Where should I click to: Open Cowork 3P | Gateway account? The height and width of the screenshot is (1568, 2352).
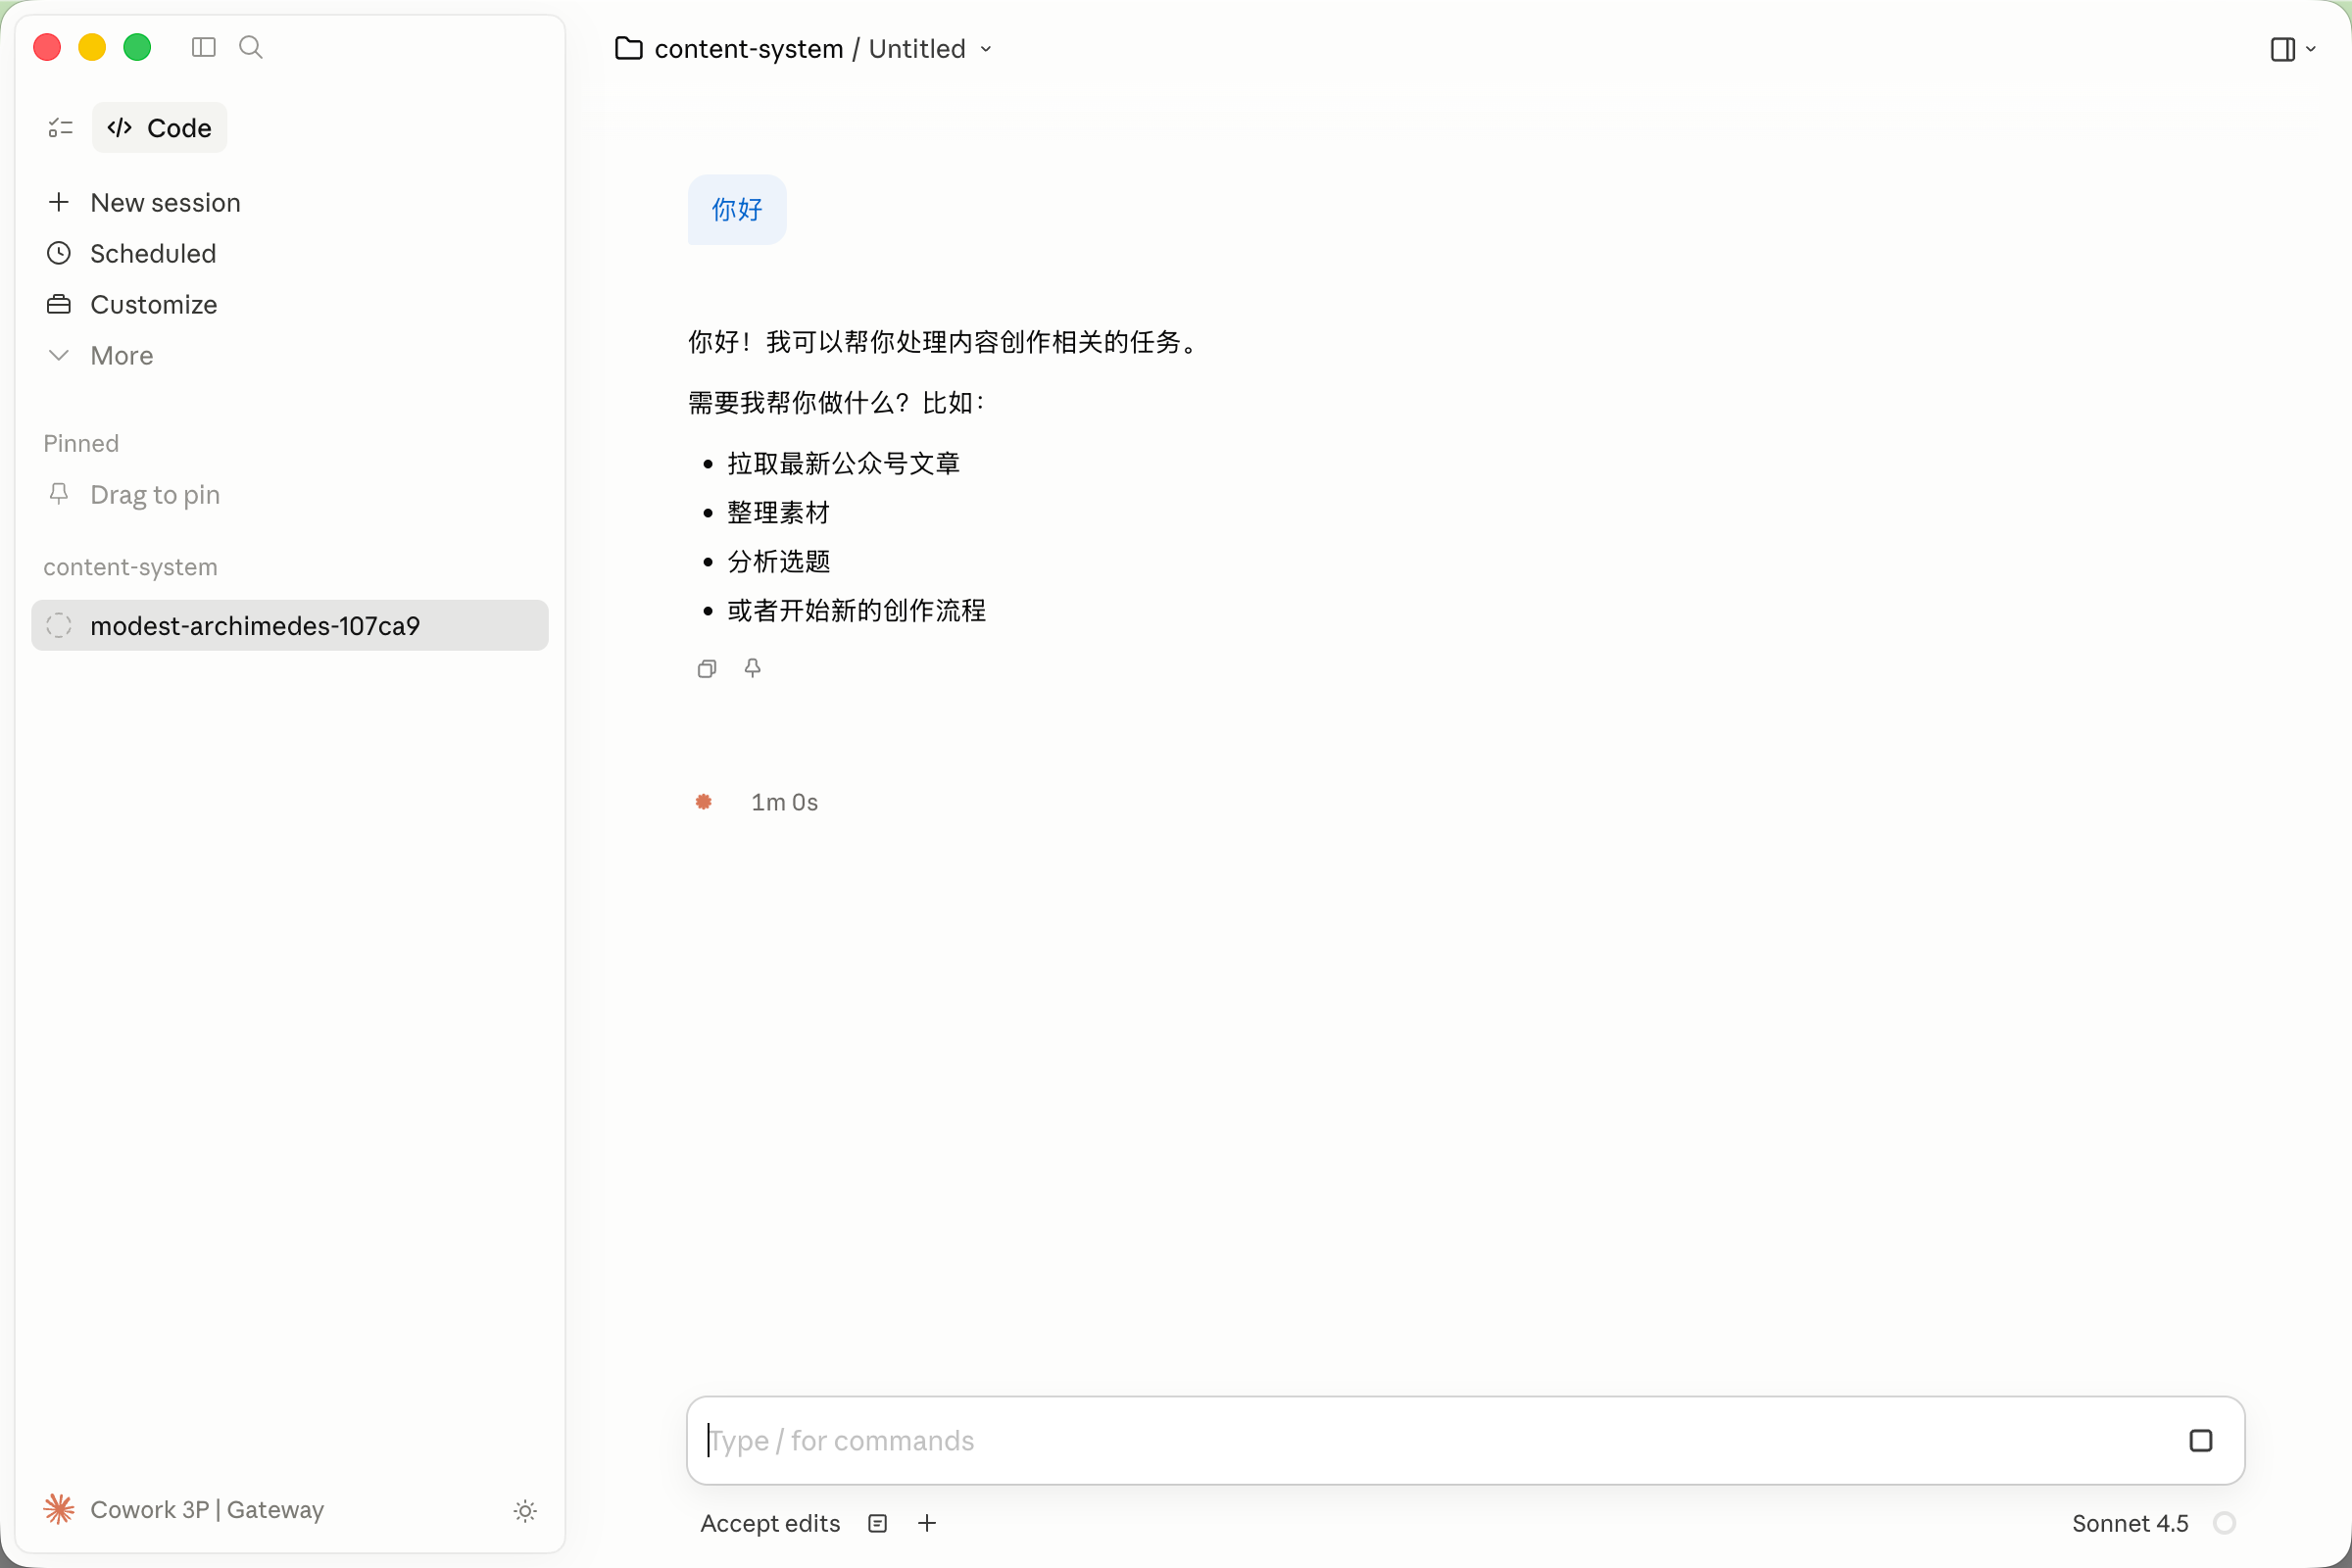click(207, 1510)
